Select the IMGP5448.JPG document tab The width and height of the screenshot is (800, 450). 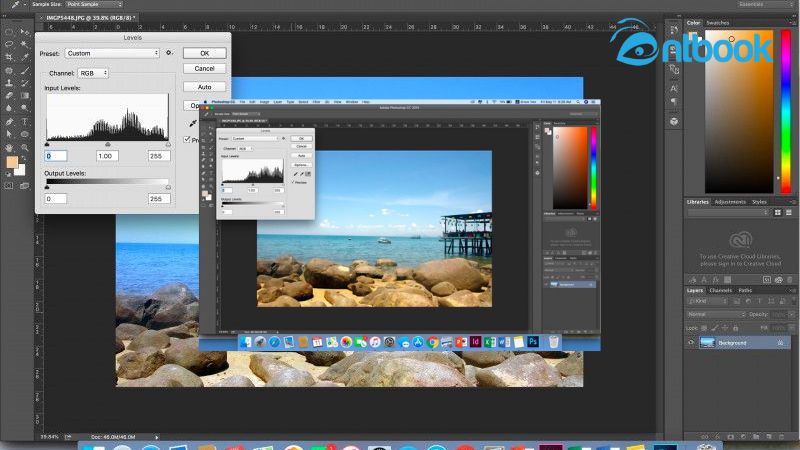pyautogui.click(x=88, y=18)
